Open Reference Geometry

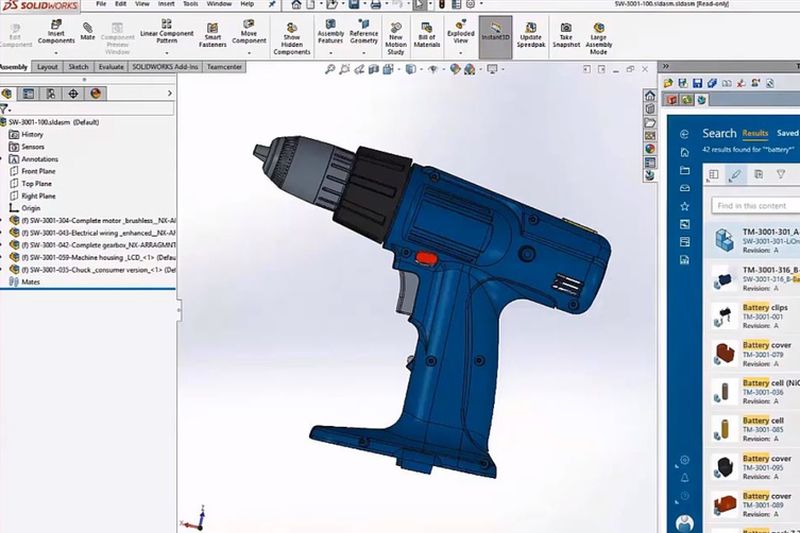coord(364,32)
